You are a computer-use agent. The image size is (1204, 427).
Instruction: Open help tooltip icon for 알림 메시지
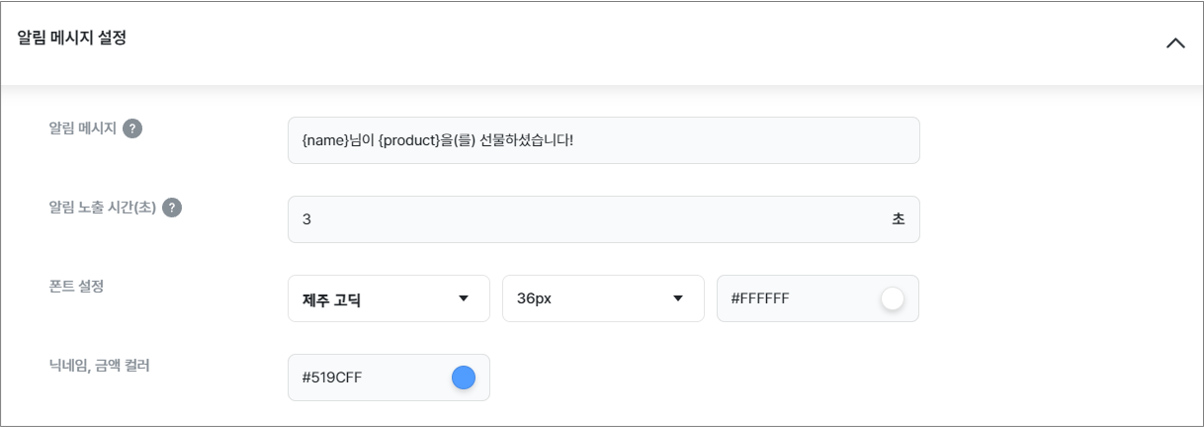(132, 129)
